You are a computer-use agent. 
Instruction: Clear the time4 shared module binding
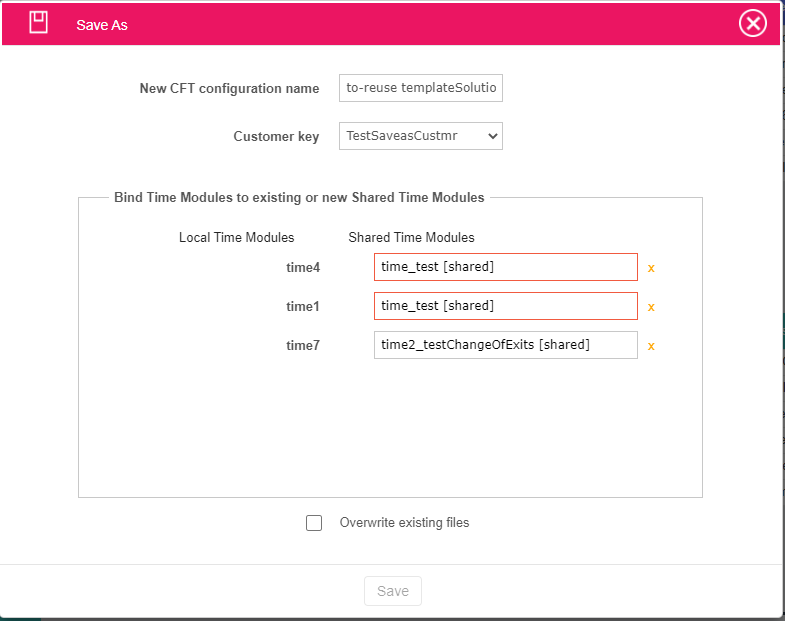(651, 268)
